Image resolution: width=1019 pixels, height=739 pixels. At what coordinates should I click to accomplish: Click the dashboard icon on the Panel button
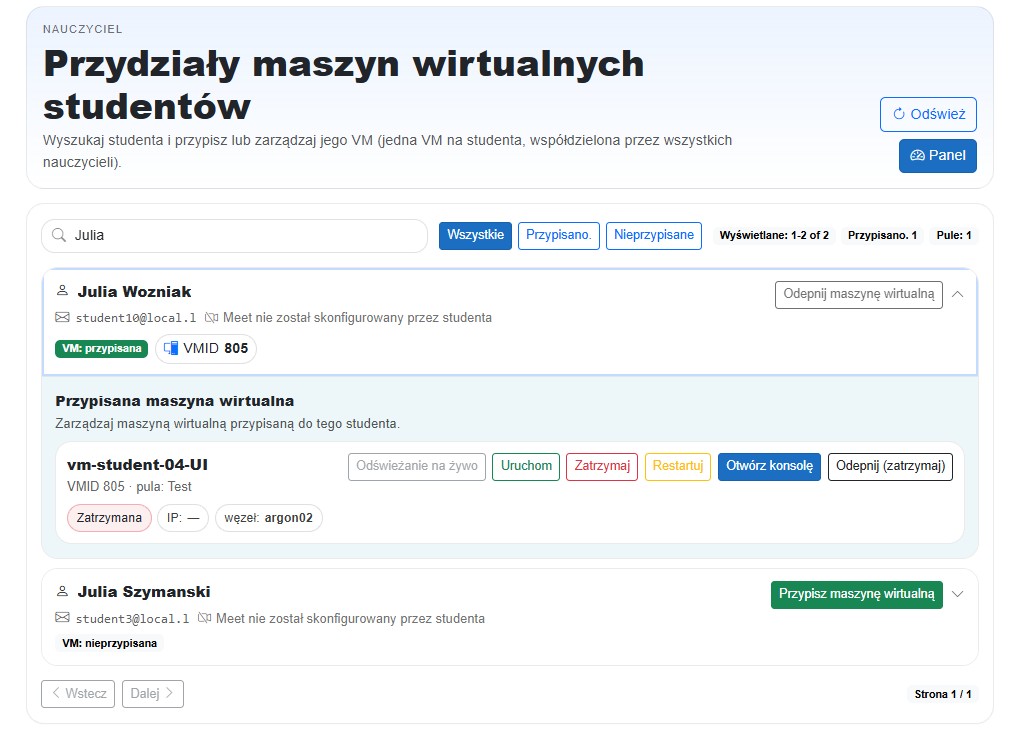(917, 155)
